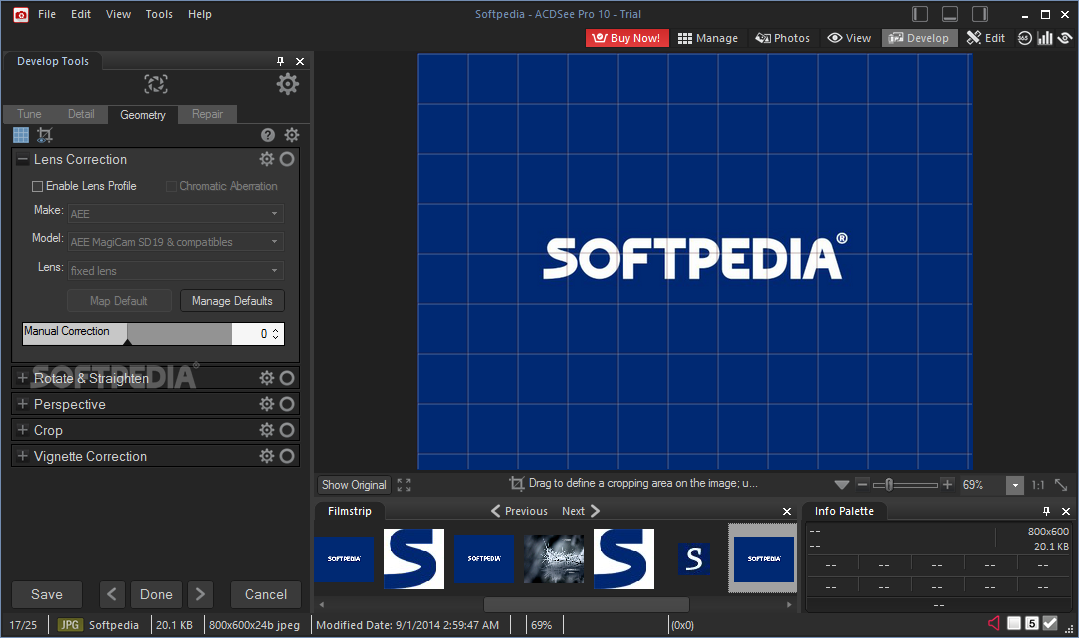Switch to Manage mode

click(x=707, y=38)
